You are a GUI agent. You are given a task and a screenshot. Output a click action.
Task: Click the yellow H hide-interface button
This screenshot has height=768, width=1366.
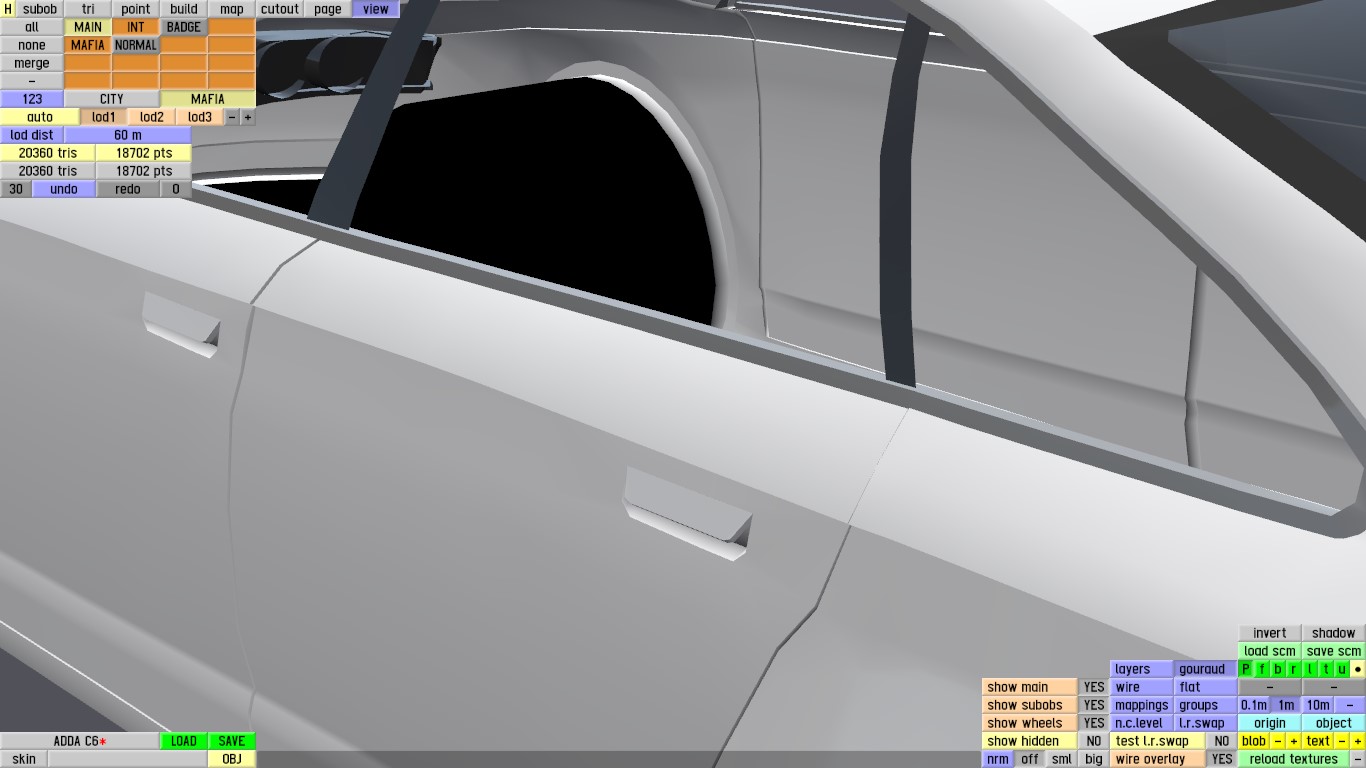pos(8,9)
